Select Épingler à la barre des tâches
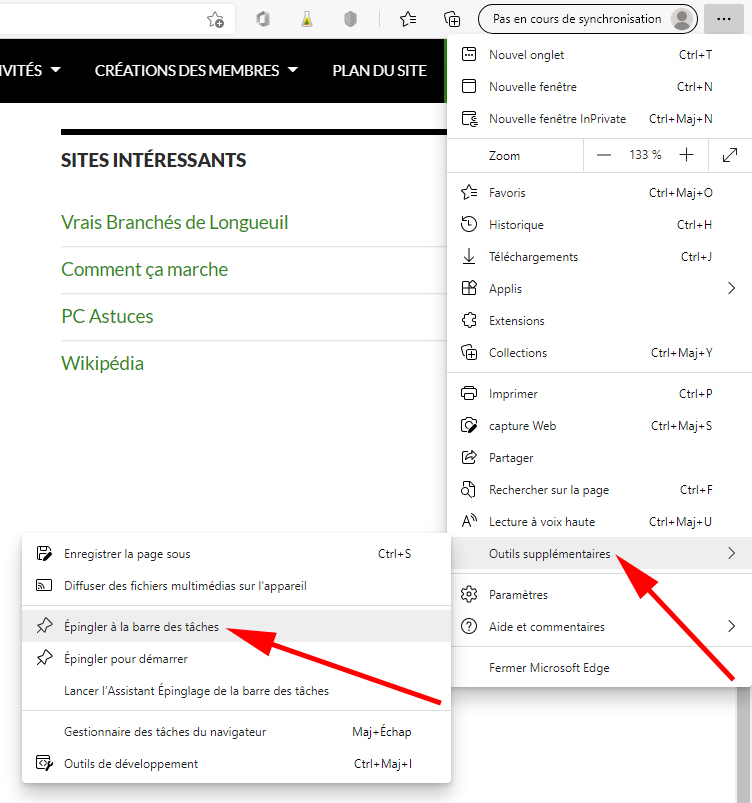The width and height of the screenshot is (752, 803). click(x=141, y=627)
